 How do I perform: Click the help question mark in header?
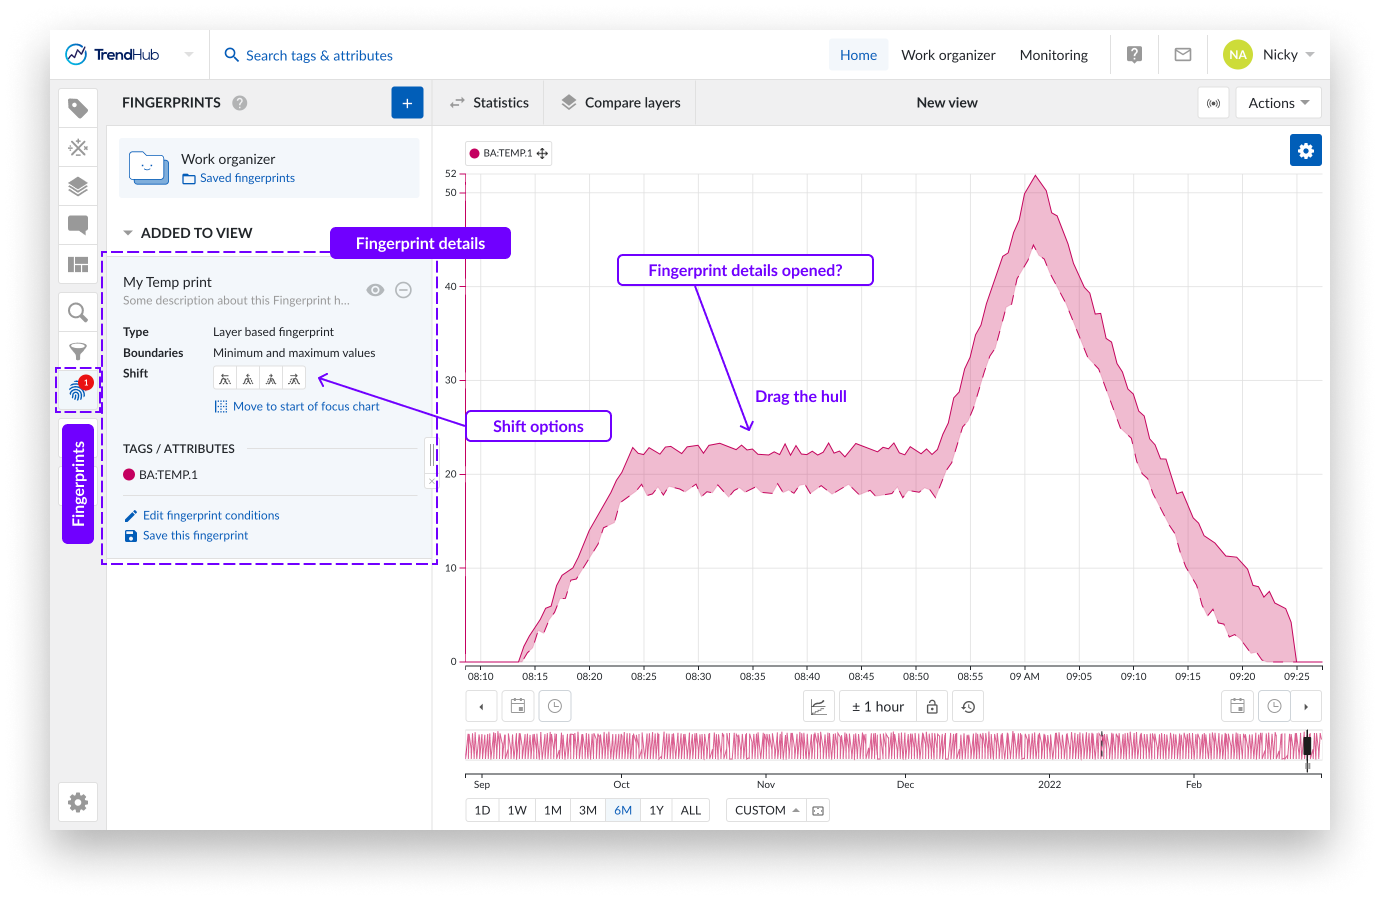pos(1134,55)
